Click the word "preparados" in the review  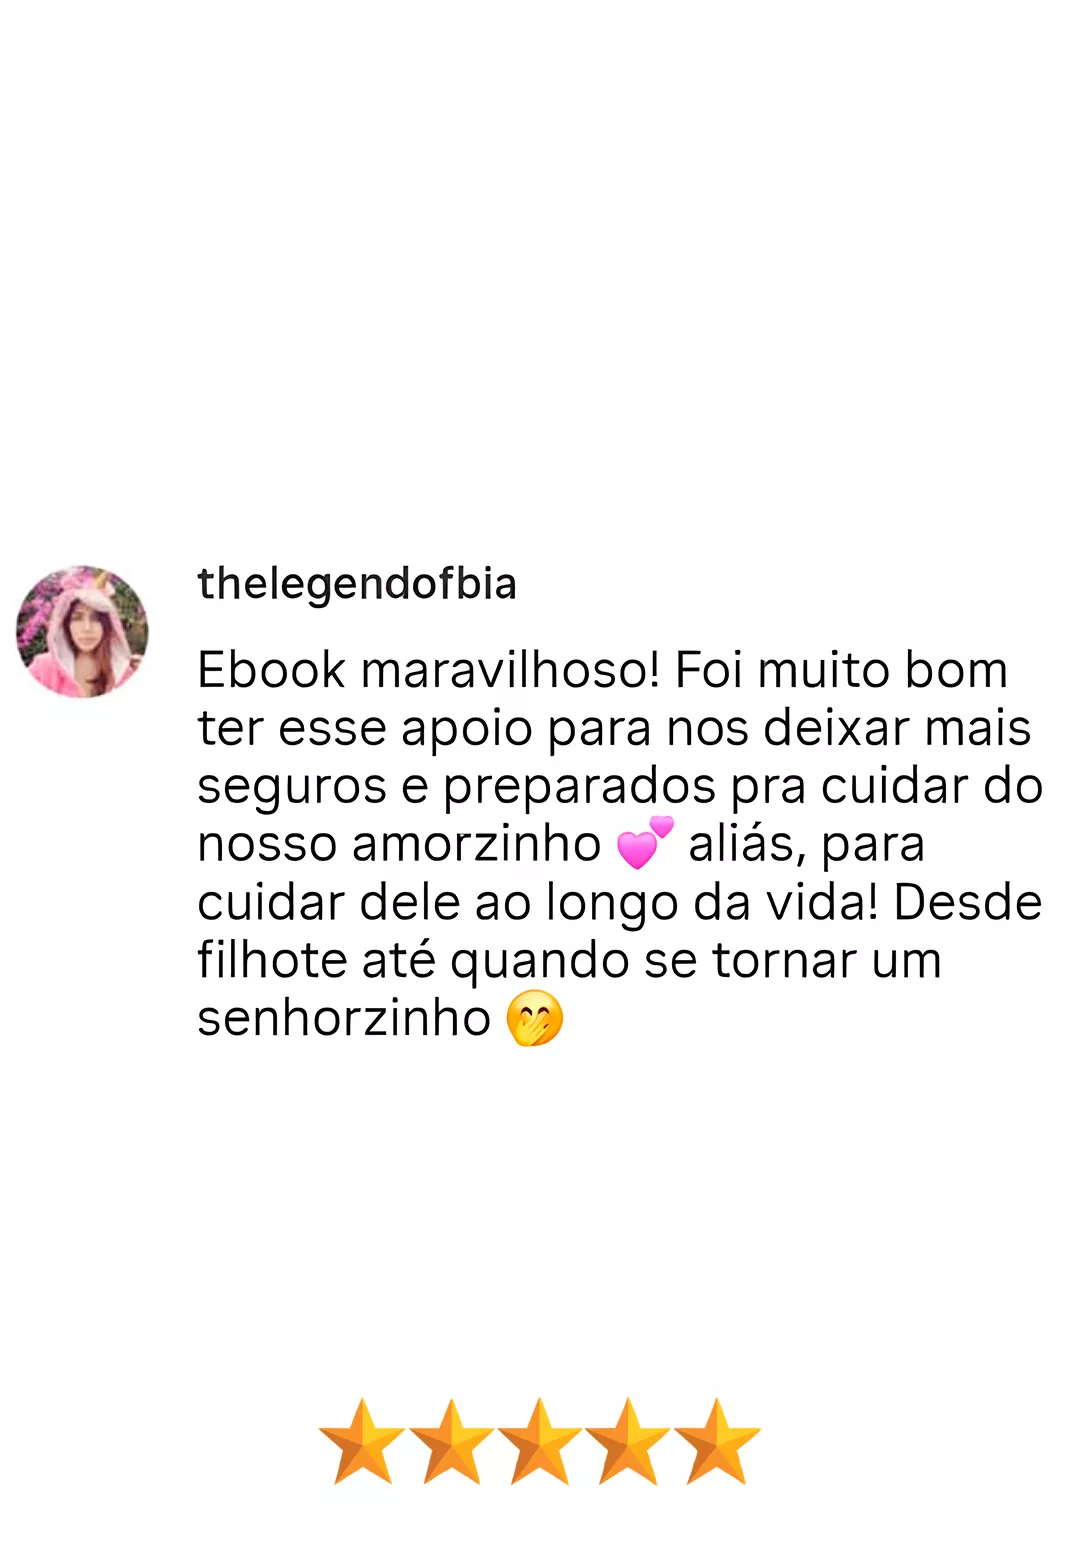pos(580,788)
